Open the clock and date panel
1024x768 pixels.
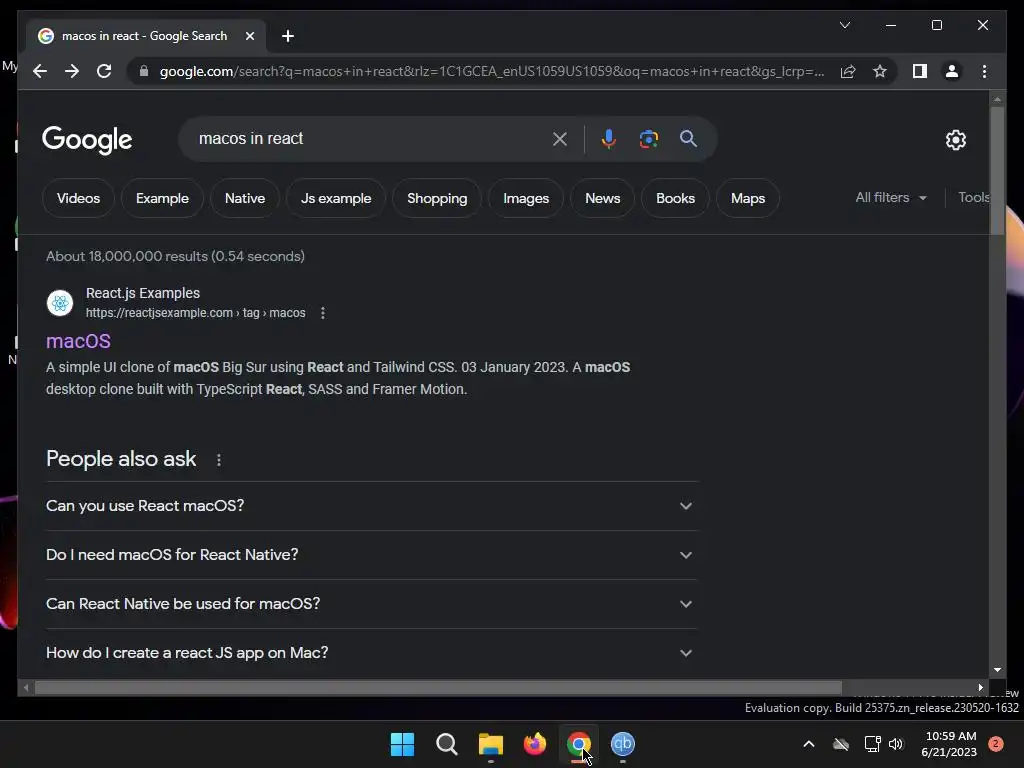950,744
